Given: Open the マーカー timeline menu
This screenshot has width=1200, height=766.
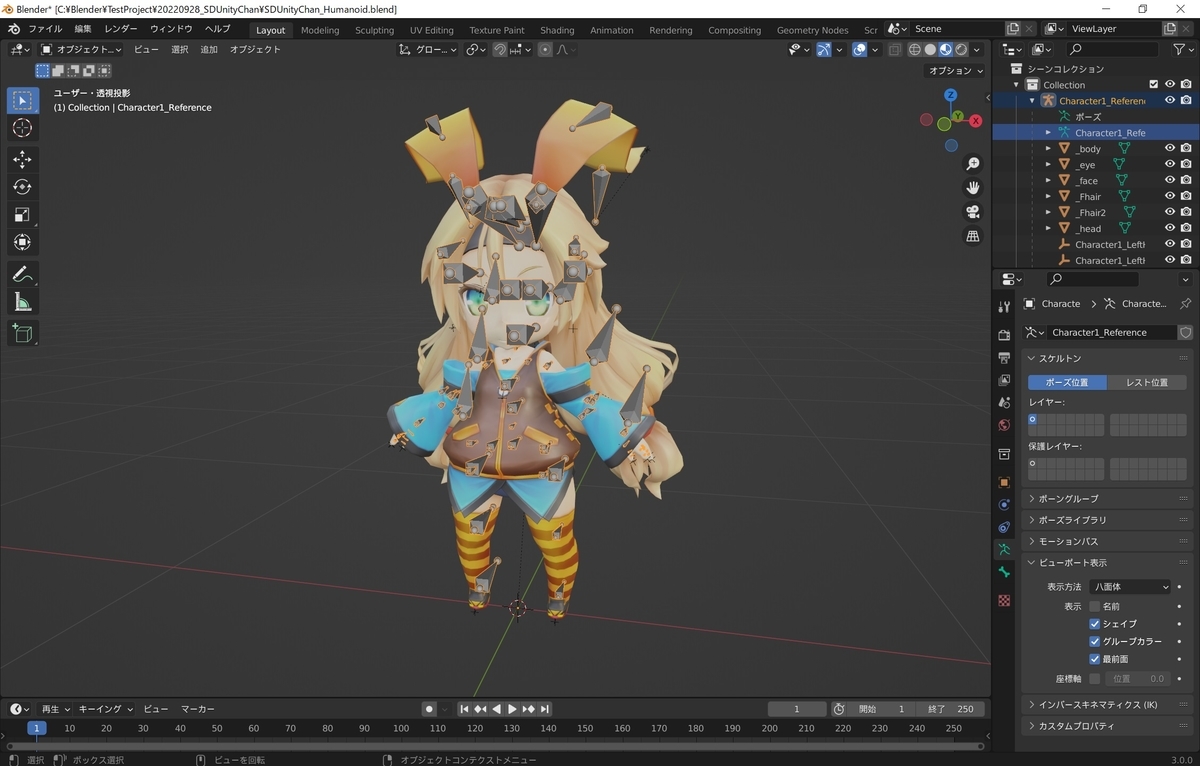Looking at the screenshot, I should tap(198, 709).
